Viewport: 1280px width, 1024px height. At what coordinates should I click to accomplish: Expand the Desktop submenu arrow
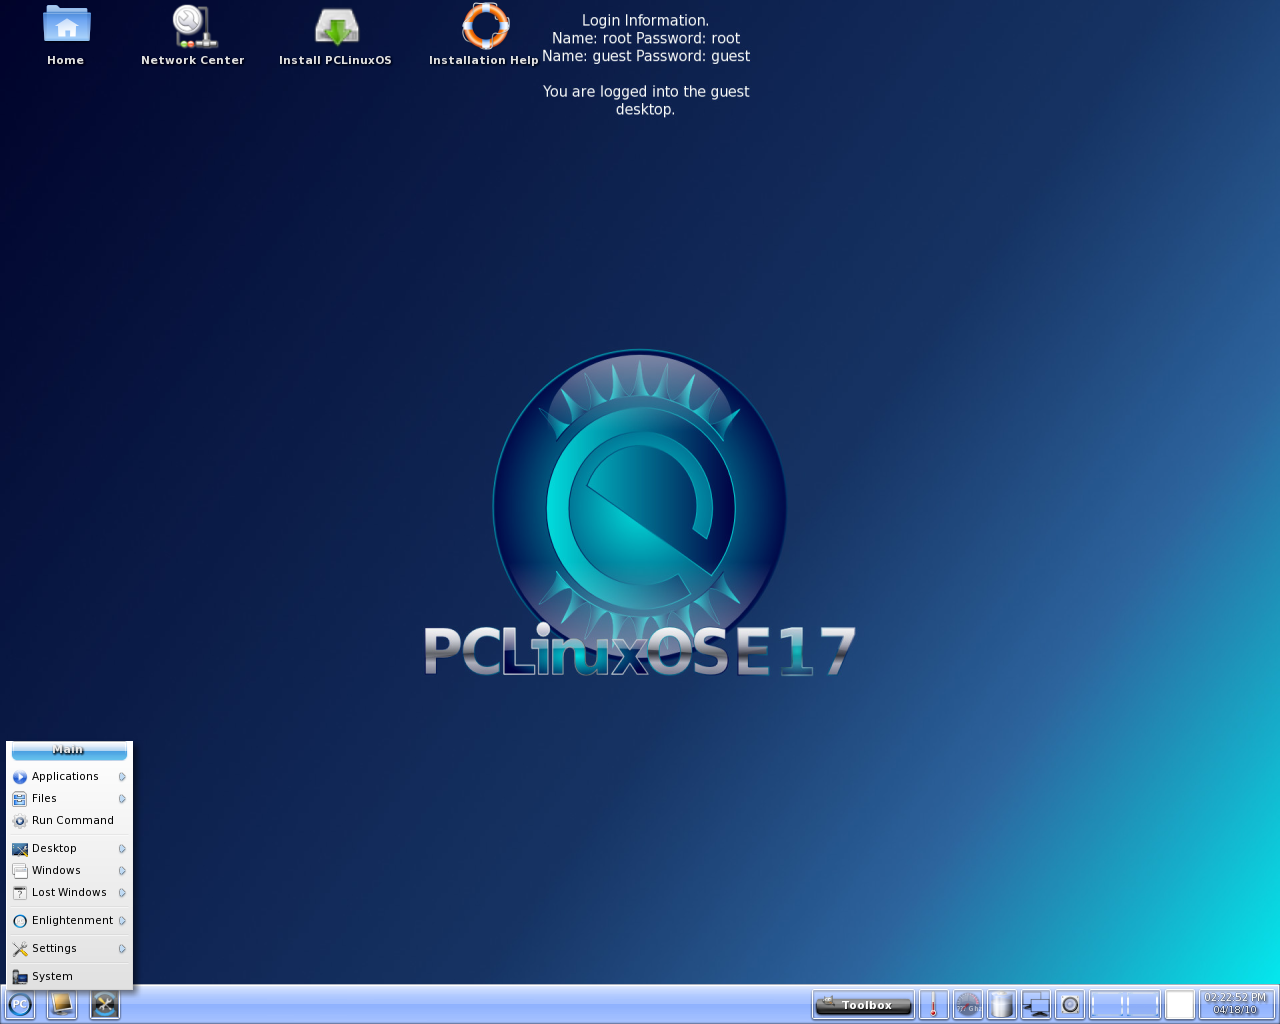[x=122, y=849]
